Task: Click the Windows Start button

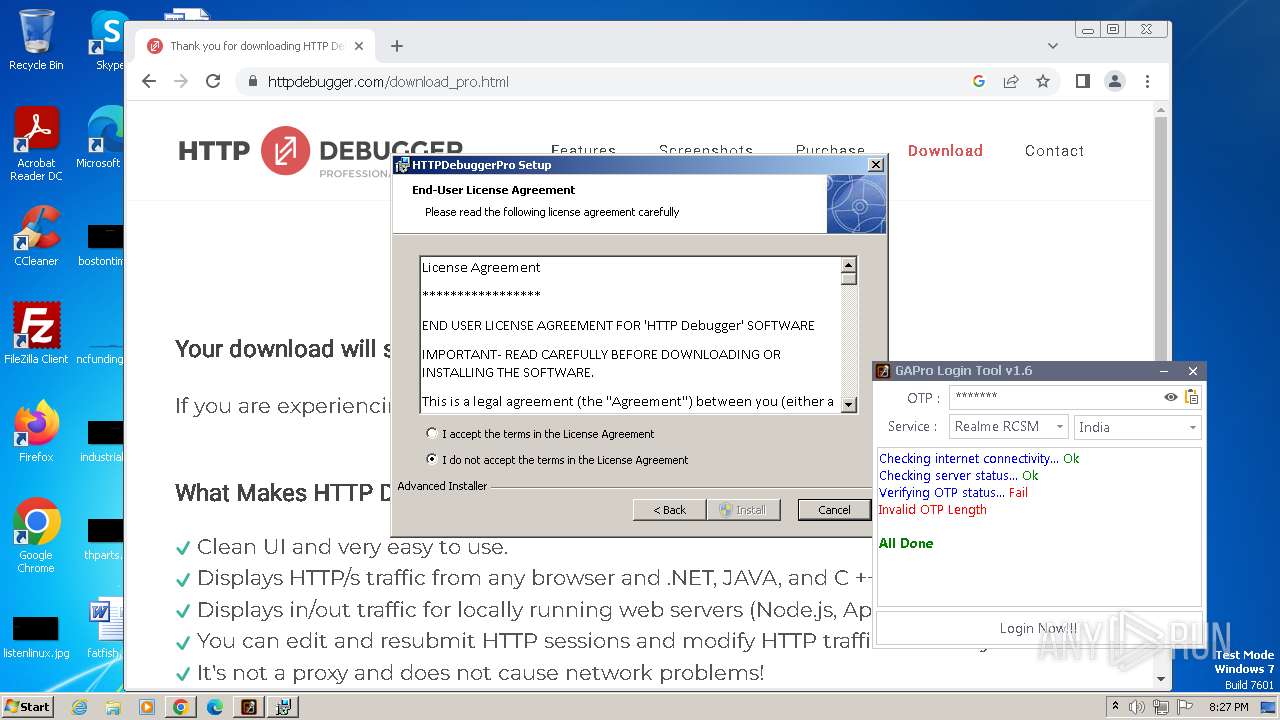Action: point(27,707)
